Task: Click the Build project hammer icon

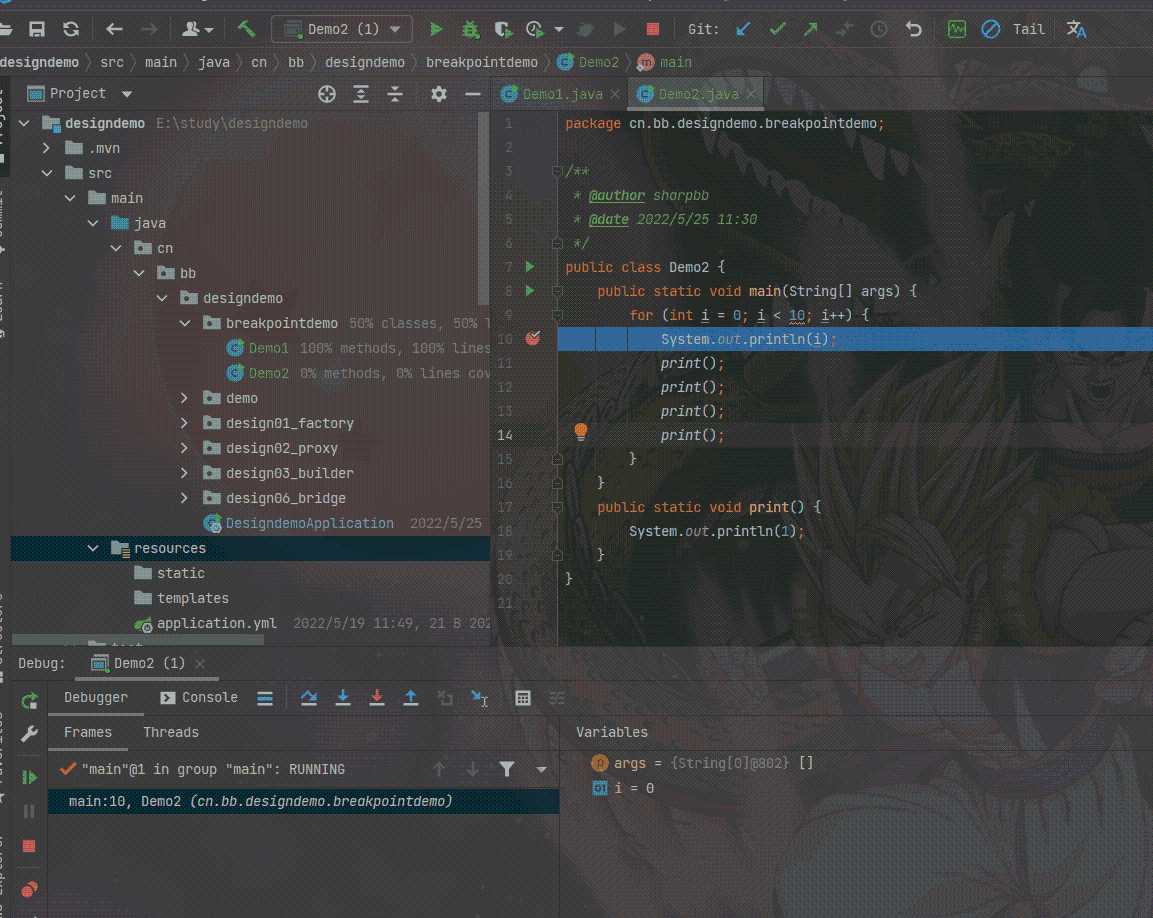Action: 246,29
